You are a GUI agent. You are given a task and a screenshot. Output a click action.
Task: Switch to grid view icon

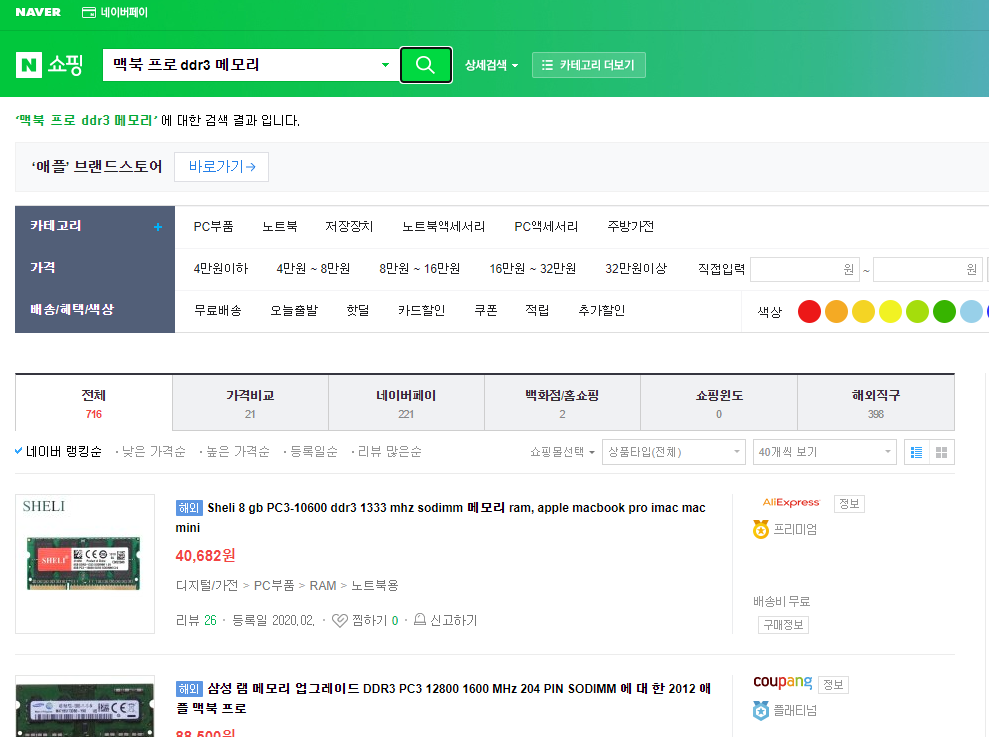coord(942,452)
